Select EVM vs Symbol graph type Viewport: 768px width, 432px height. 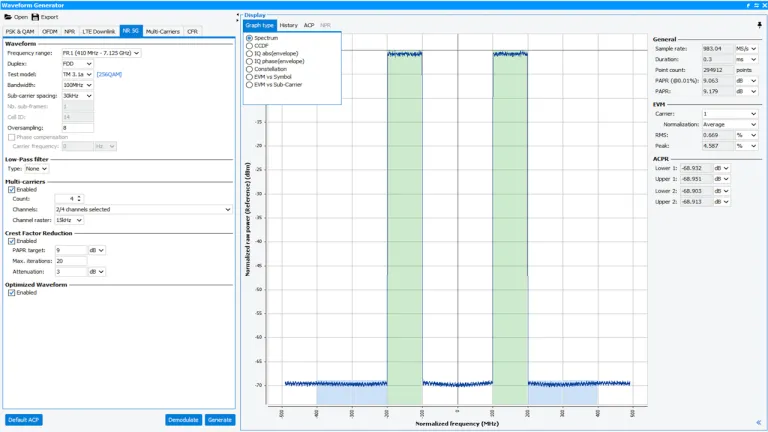coord(249,77)
